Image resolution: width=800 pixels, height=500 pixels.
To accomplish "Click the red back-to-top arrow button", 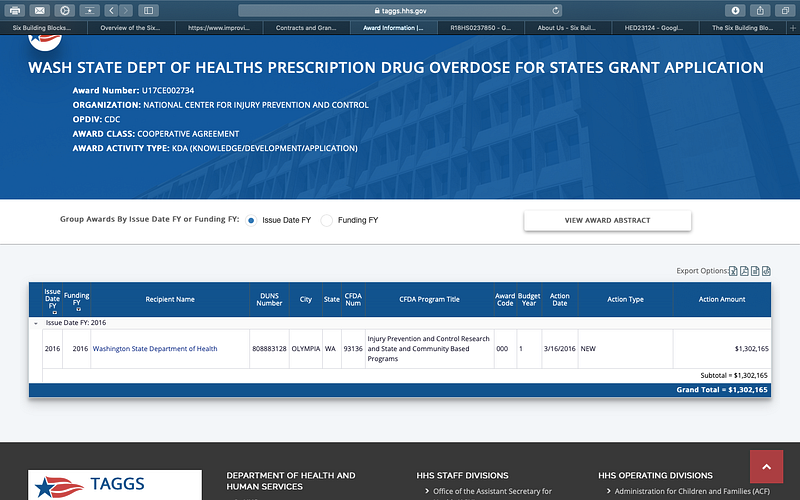I will coord(766,466).
